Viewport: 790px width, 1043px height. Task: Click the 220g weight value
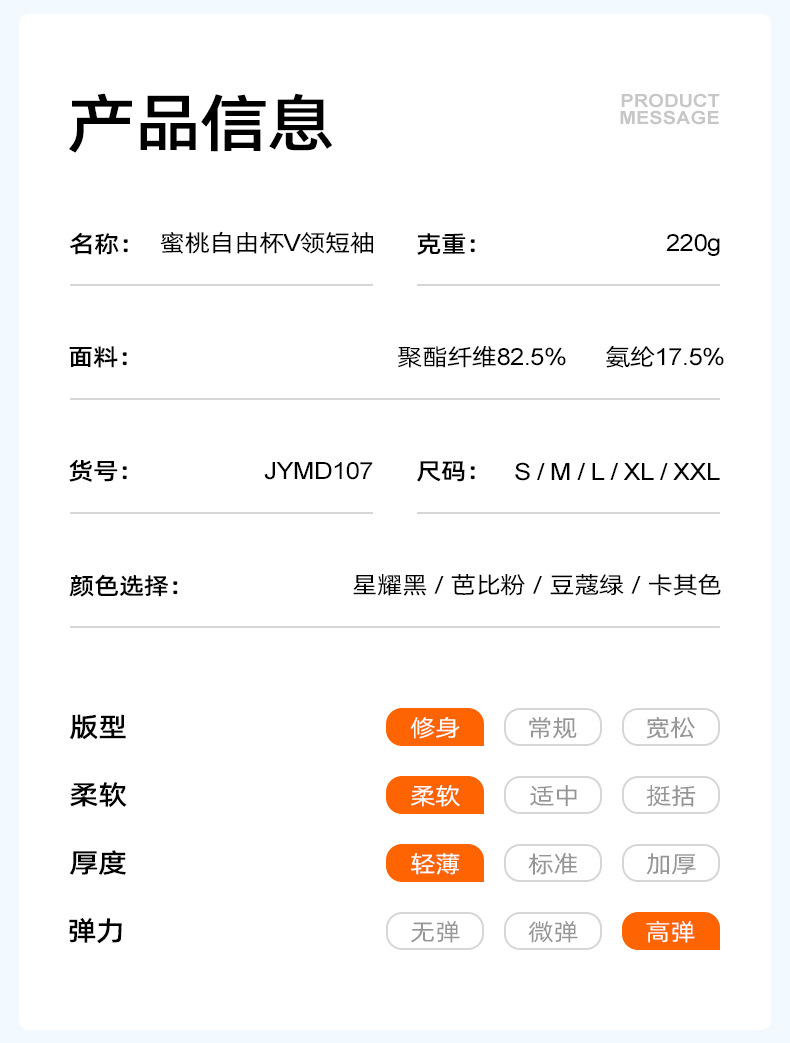(x=692, y=243)
